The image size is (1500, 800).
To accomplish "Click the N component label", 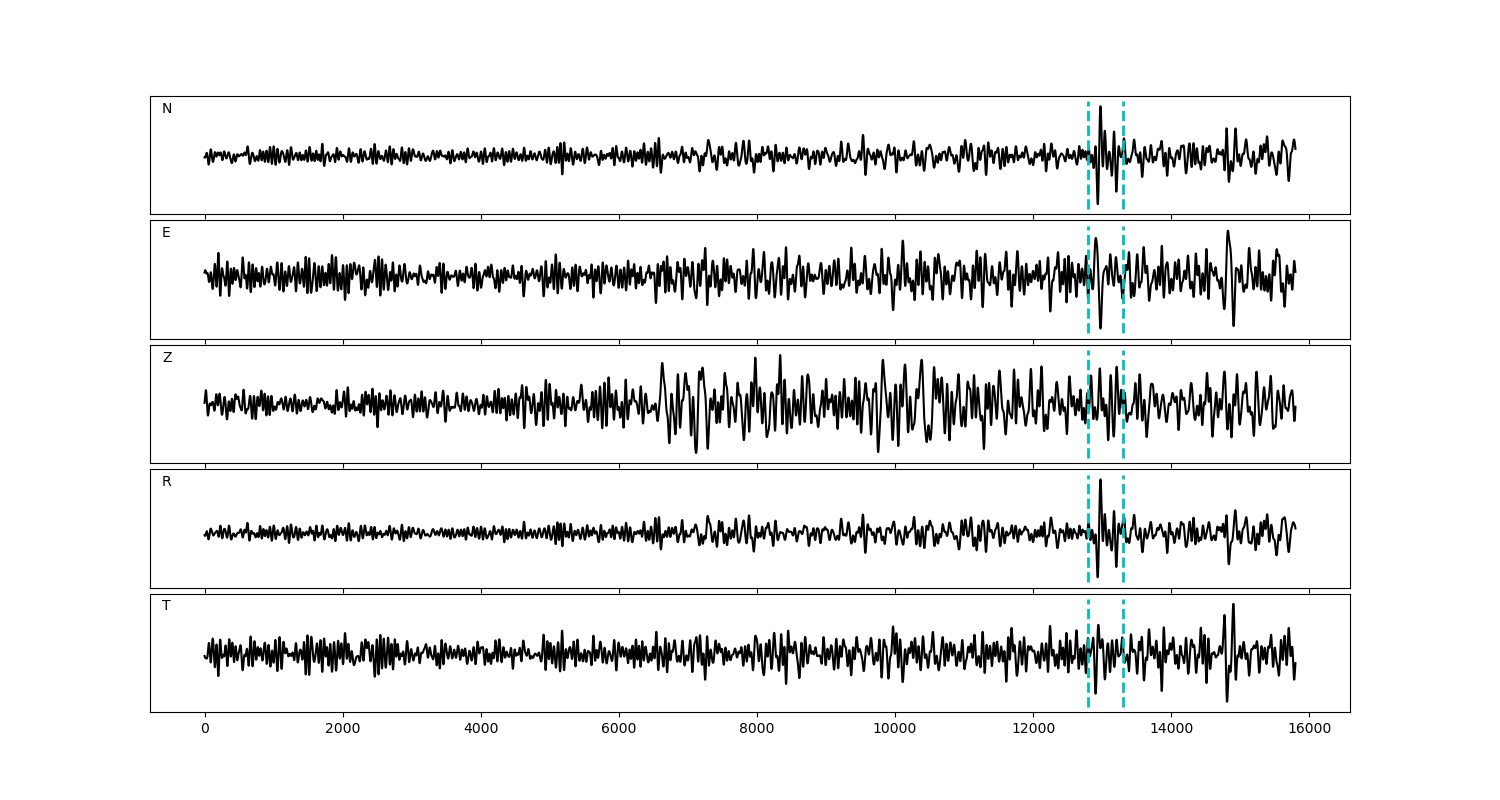I will click(x=167, y=109).
